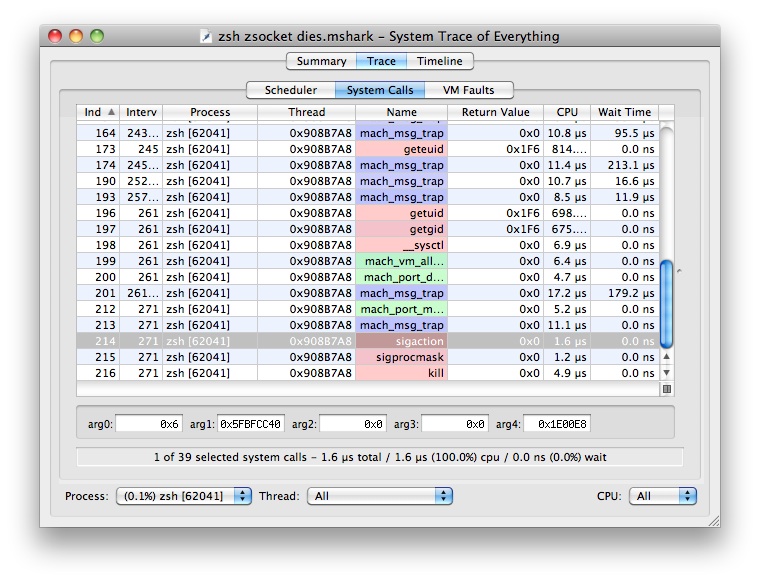This screenshot has width=760, height=582.
Task: Select the kill row at index 216
Action: [x=368, y=373]
